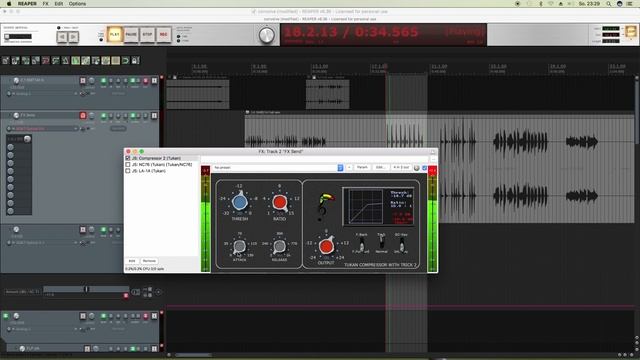Open Project settings from the toolbar

pos(36,61)
